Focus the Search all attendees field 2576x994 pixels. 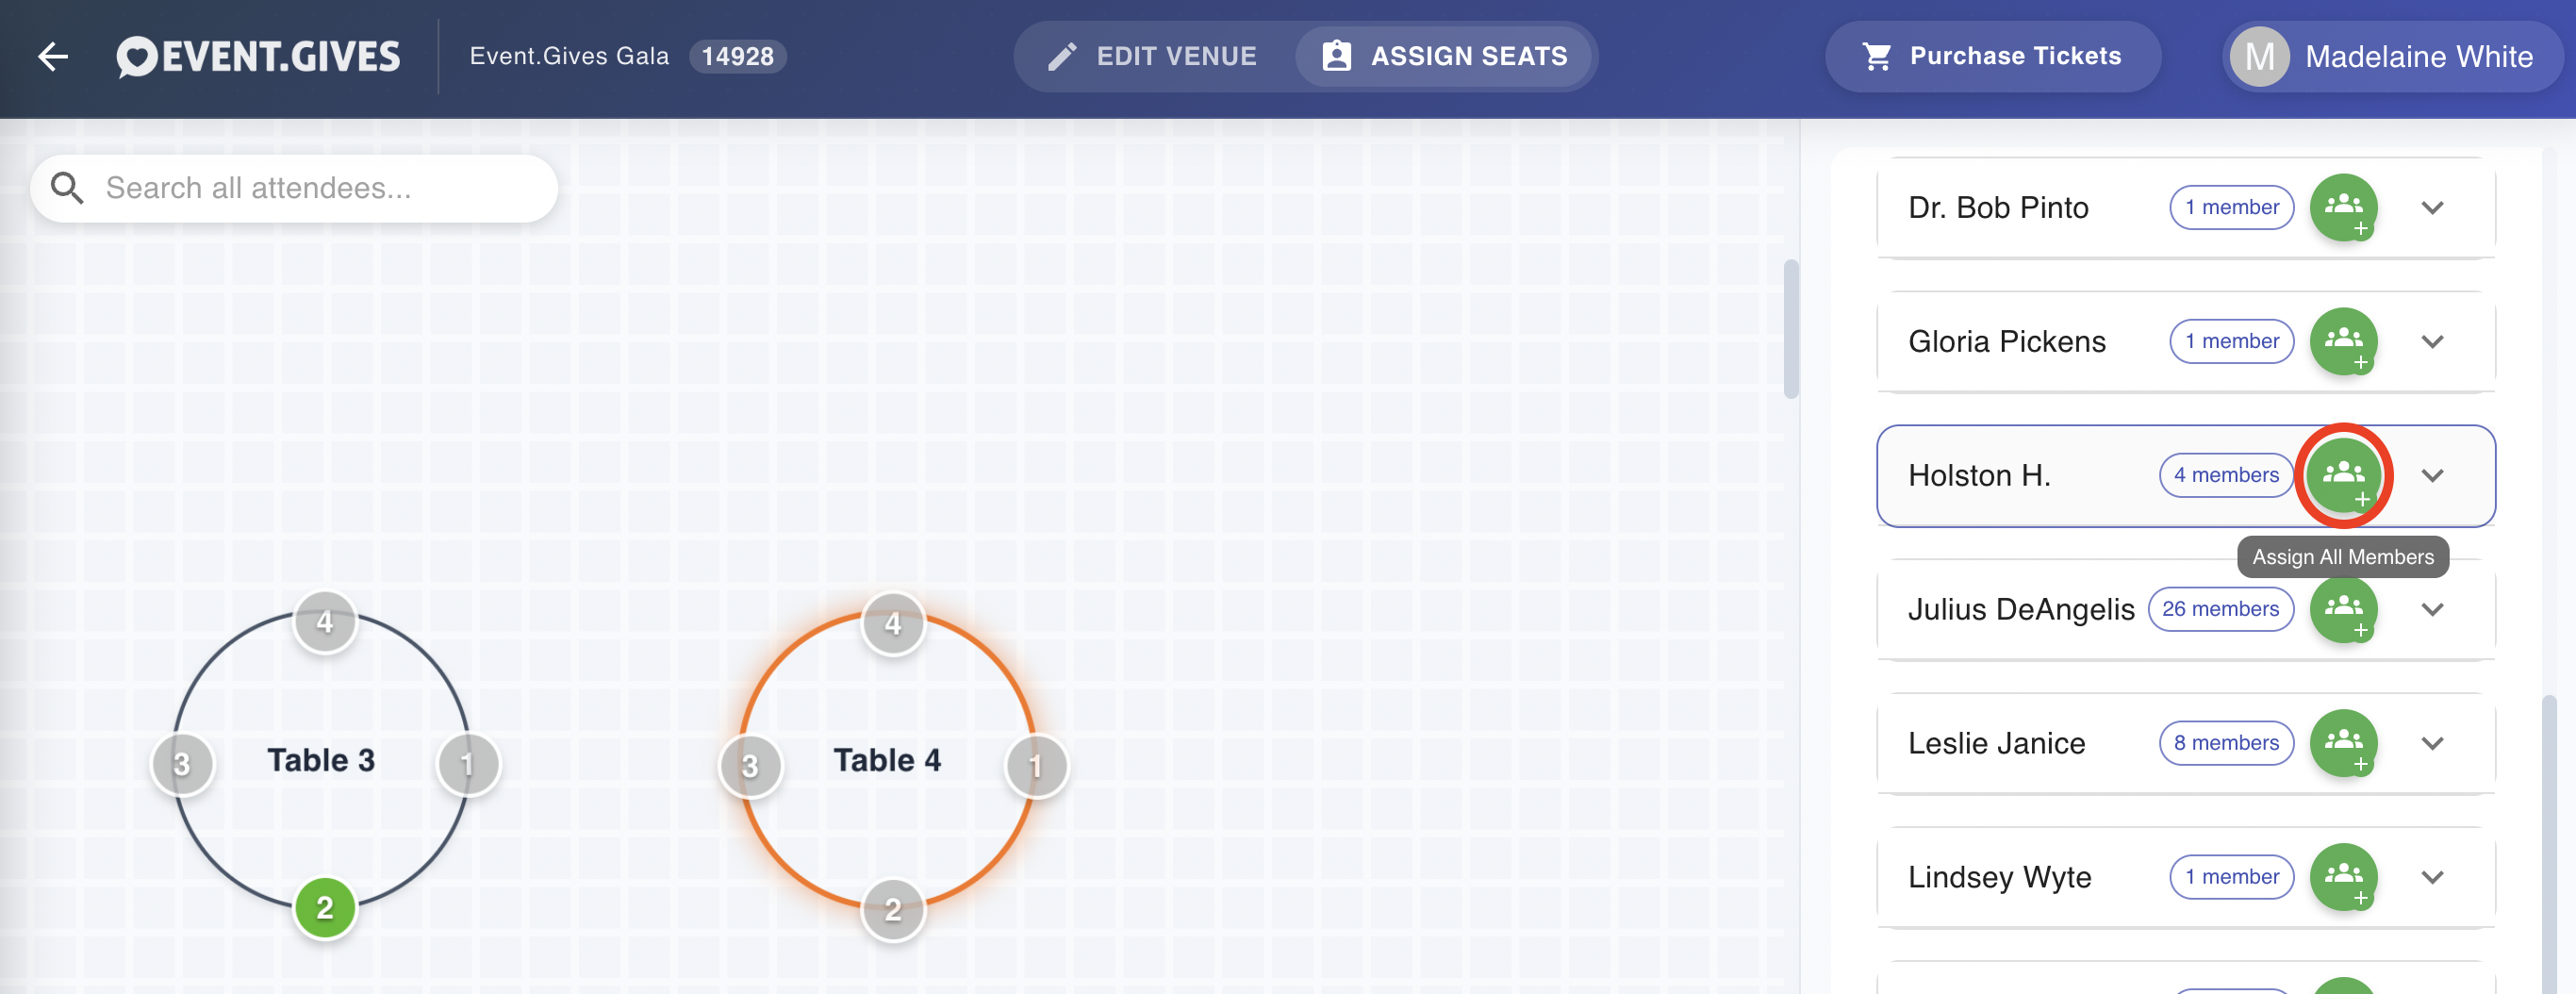pos(294,188)
